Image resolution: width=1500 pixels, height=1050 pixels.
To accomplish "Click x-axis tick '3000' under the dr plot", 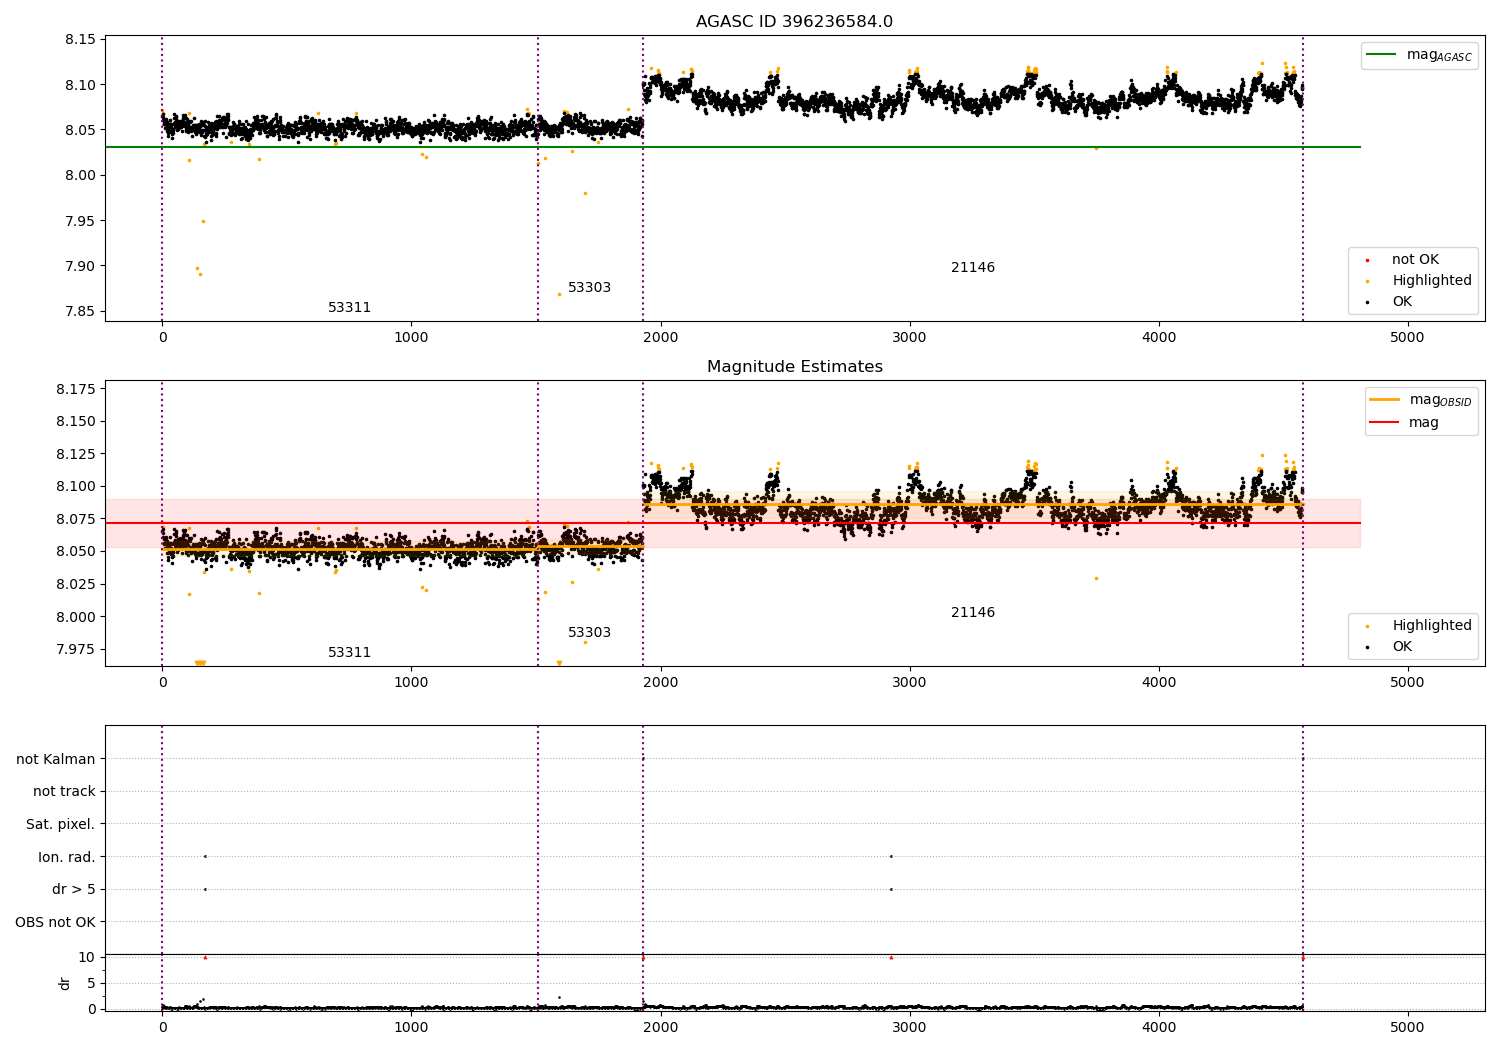I will (909, 1027).
